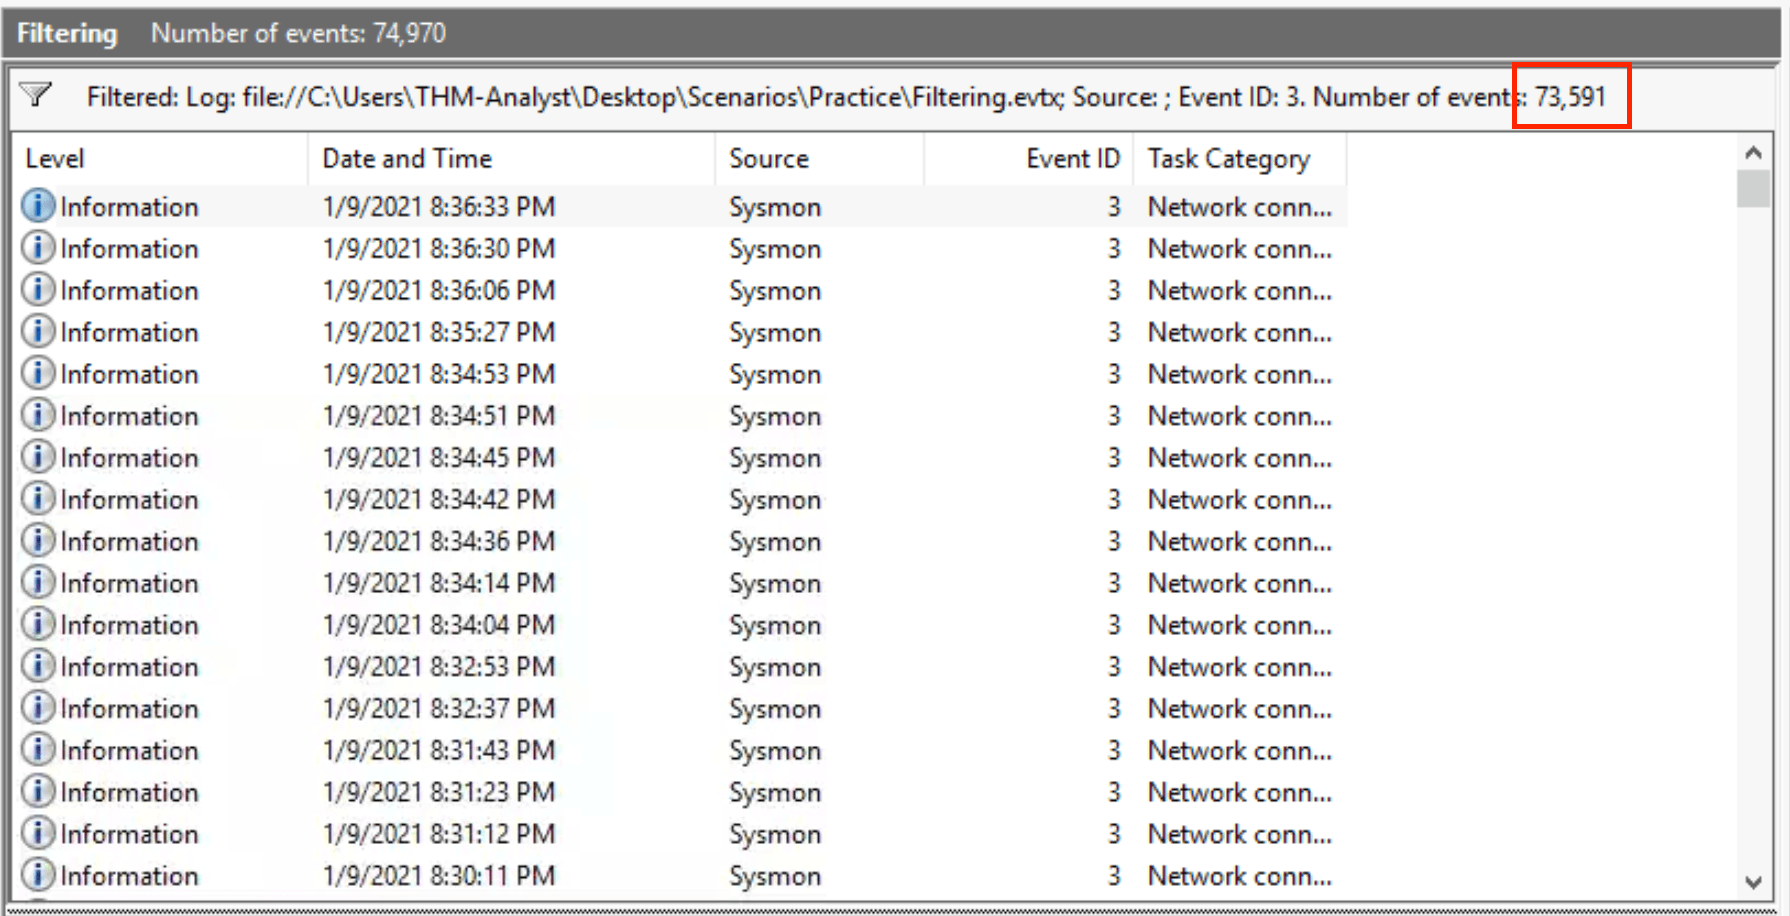Image resolution: width=1790 pixels, height=916 pixels.
Task: Select the Filtering pane title
Action: coord(67,33)
